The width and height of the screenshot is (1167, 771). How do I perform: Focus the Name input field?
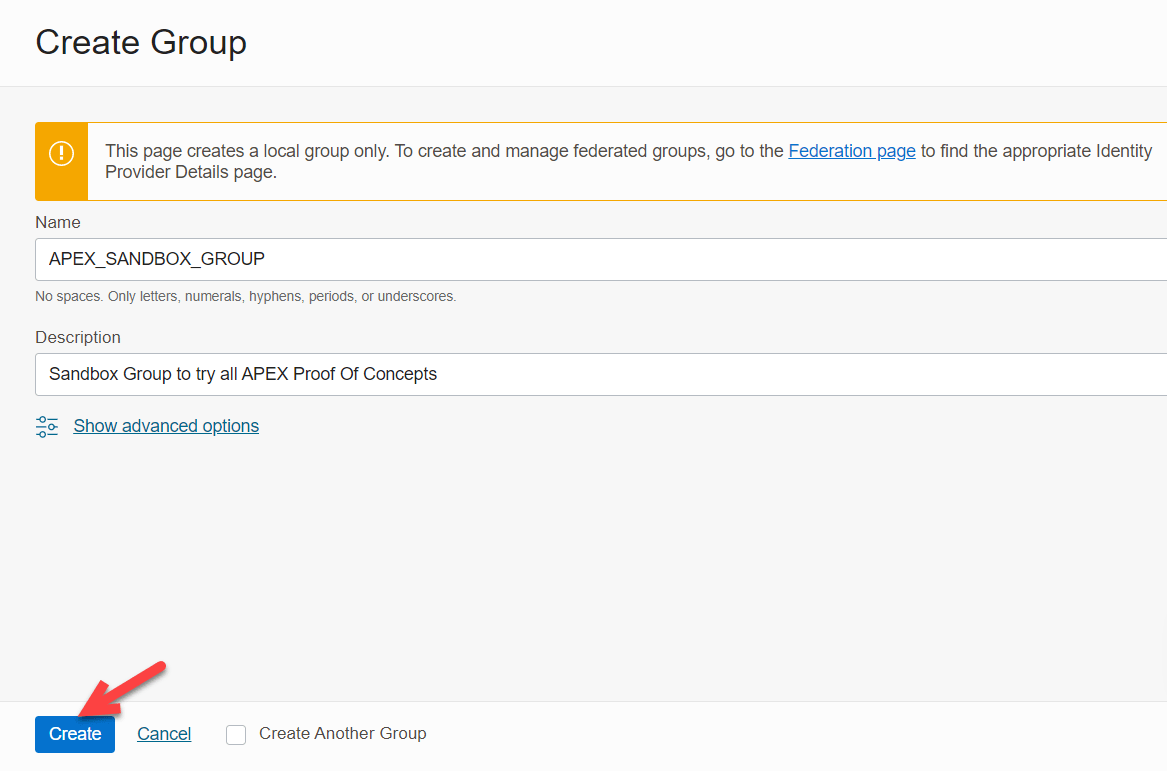(601, 259)
